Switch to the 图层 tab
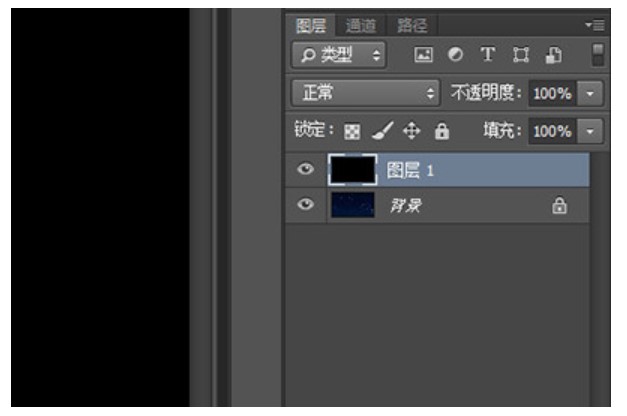 [x=311, y=26]
